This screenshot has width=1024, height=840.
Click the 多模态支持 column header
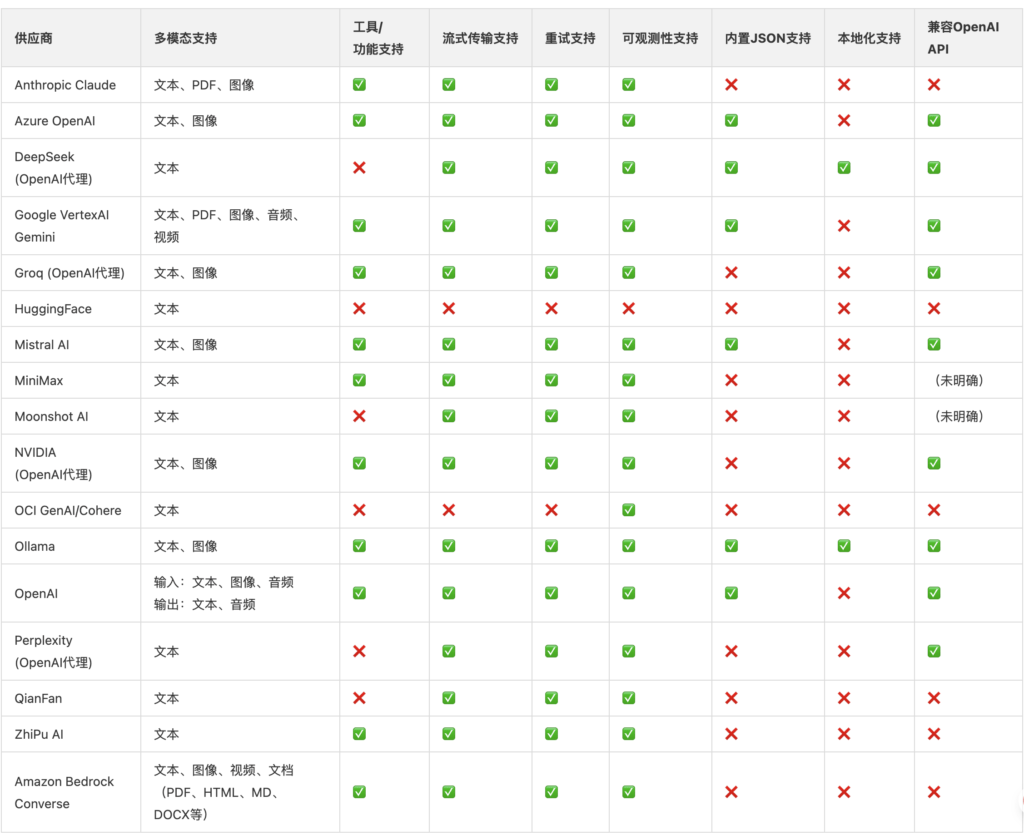click(185, 38)
